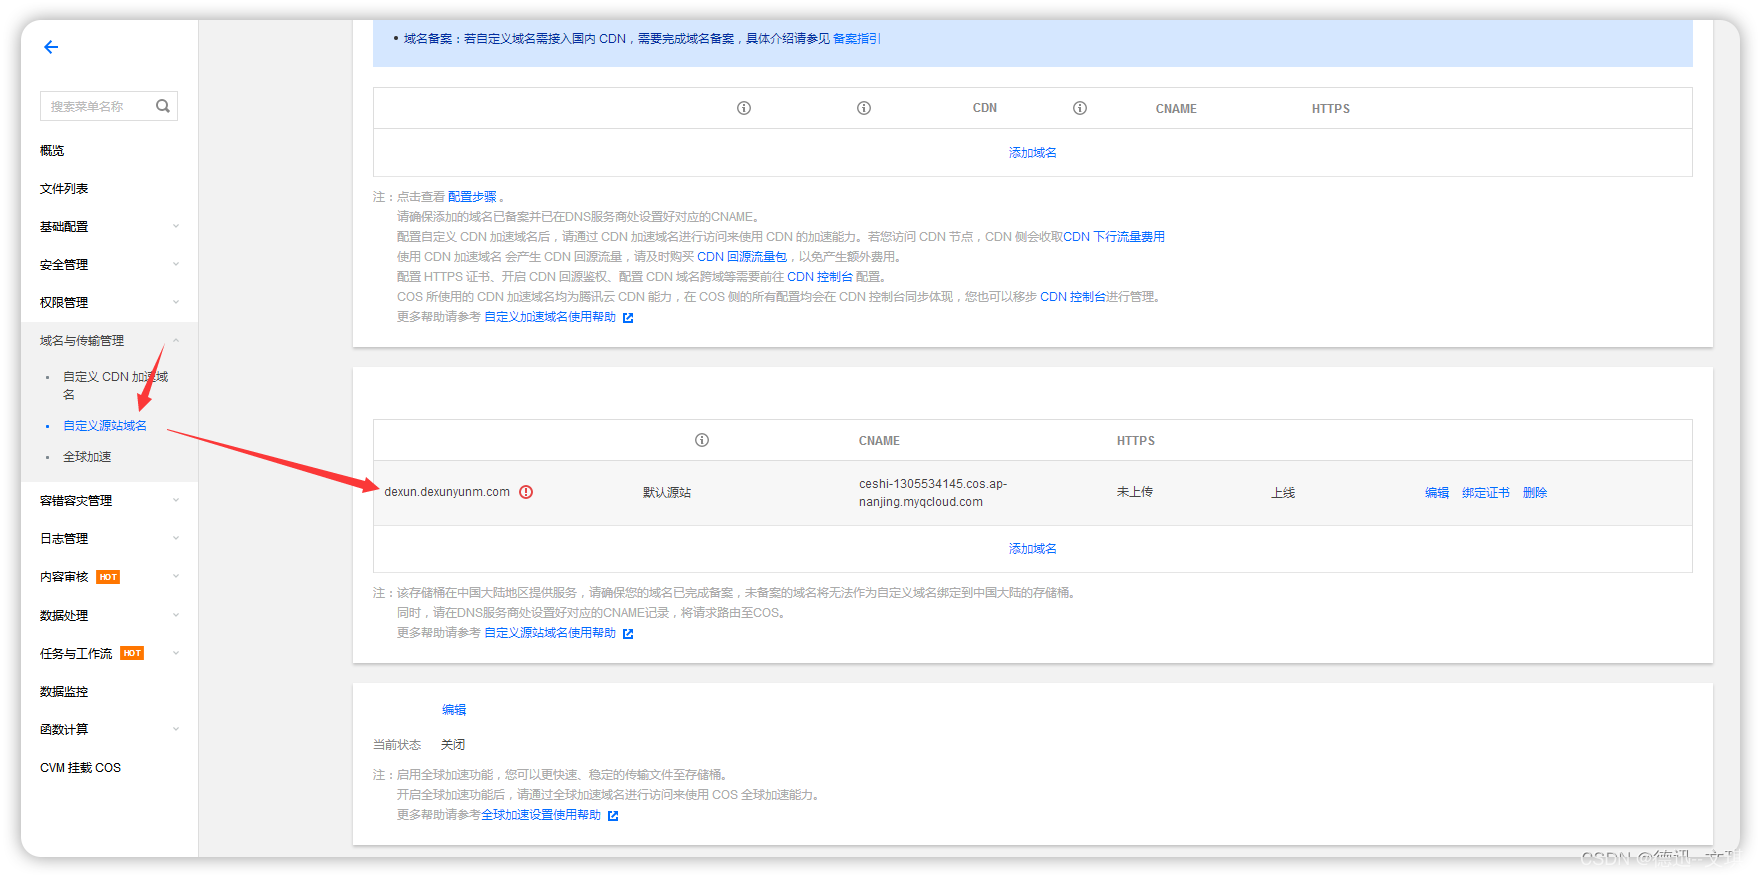
Task: Open 自定义源站域名使用帮助 link
Action: coord(550,633)
